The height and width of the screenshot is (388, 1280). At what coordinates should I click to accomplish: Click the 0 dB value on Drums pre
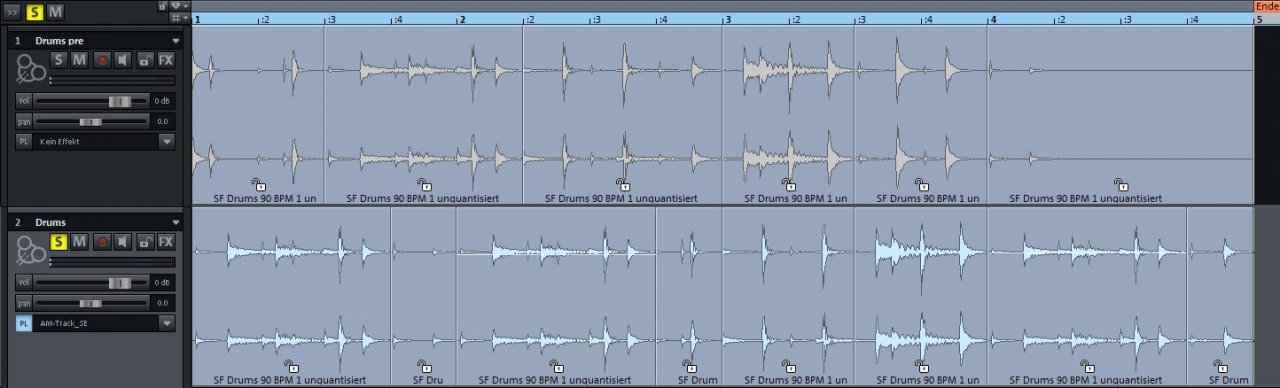click(163, 101)
